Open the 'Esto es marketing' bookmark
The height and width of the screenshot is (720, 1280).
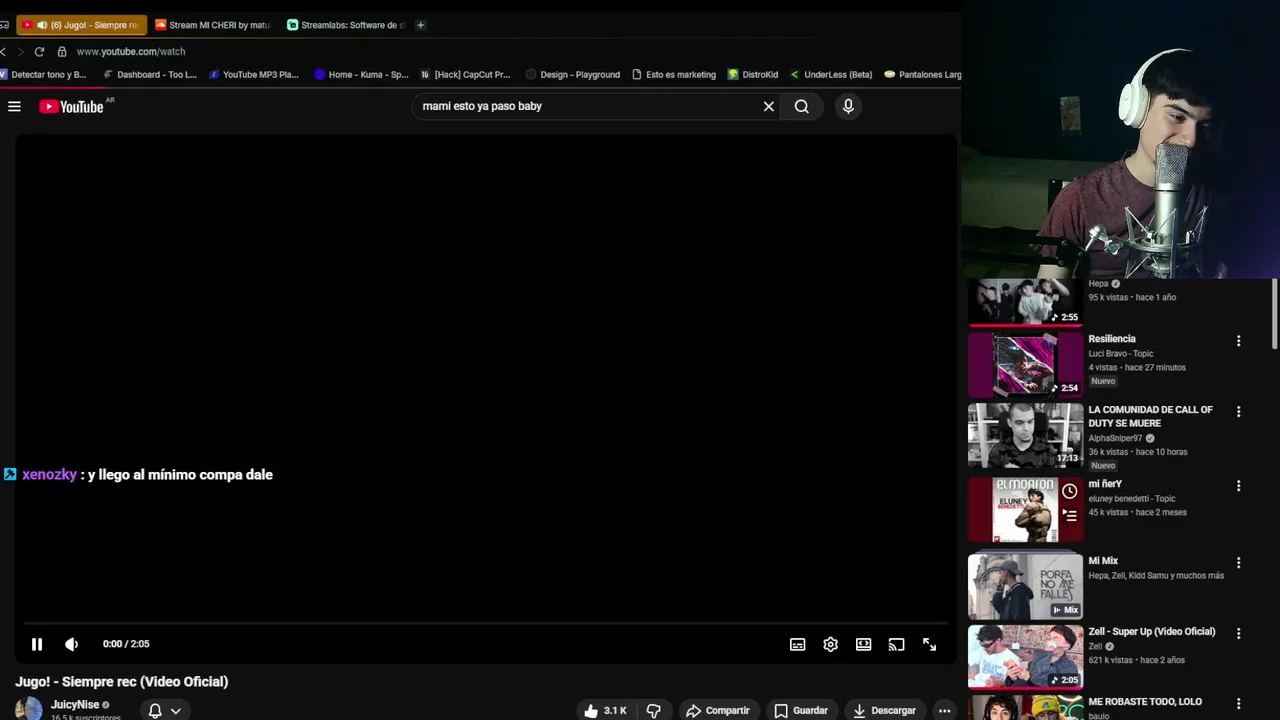coord(674,74)
